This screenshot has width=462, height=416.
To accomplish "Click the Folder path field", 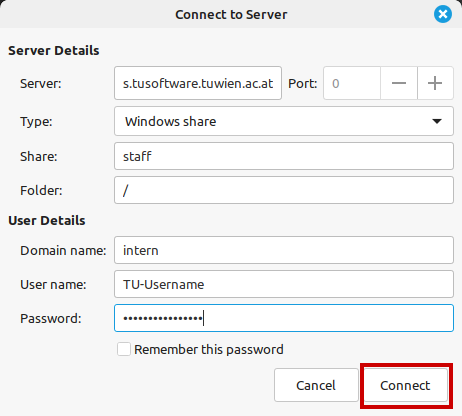I will 284,190.
